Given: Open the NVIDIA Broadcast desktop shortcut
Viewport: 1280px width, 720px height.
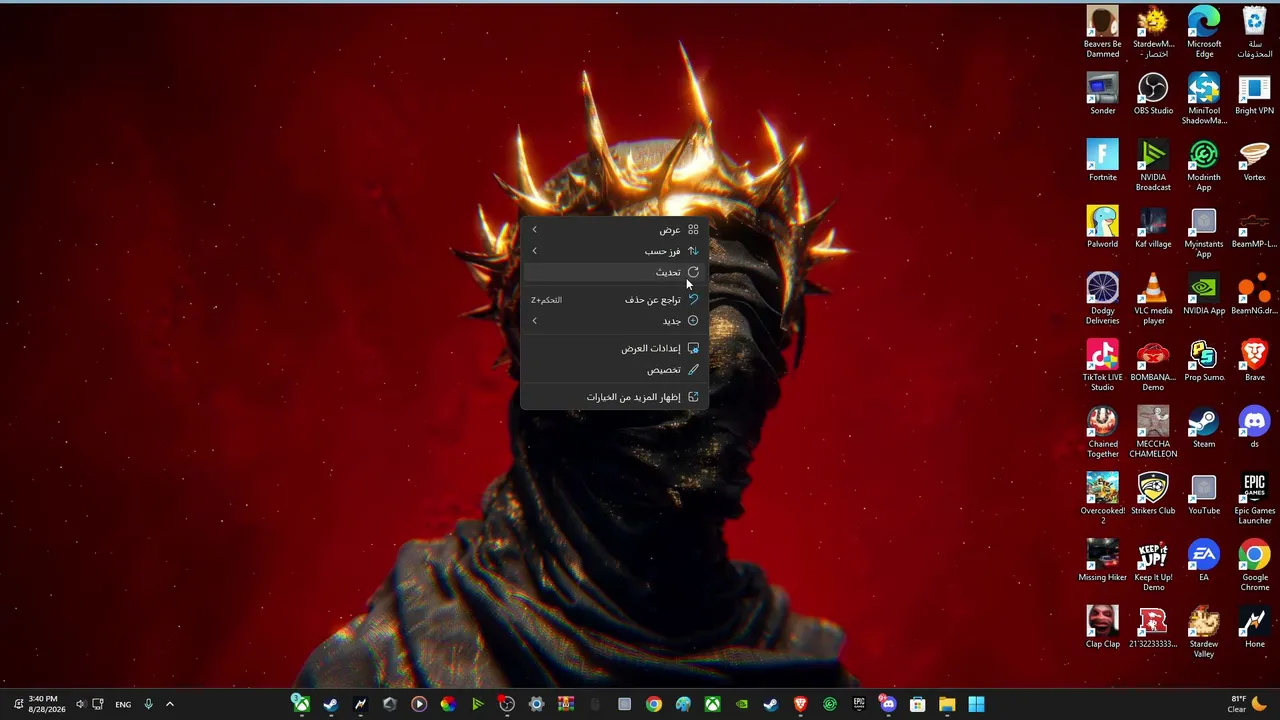Looking at the screenshot, I should coord(1153,165).
